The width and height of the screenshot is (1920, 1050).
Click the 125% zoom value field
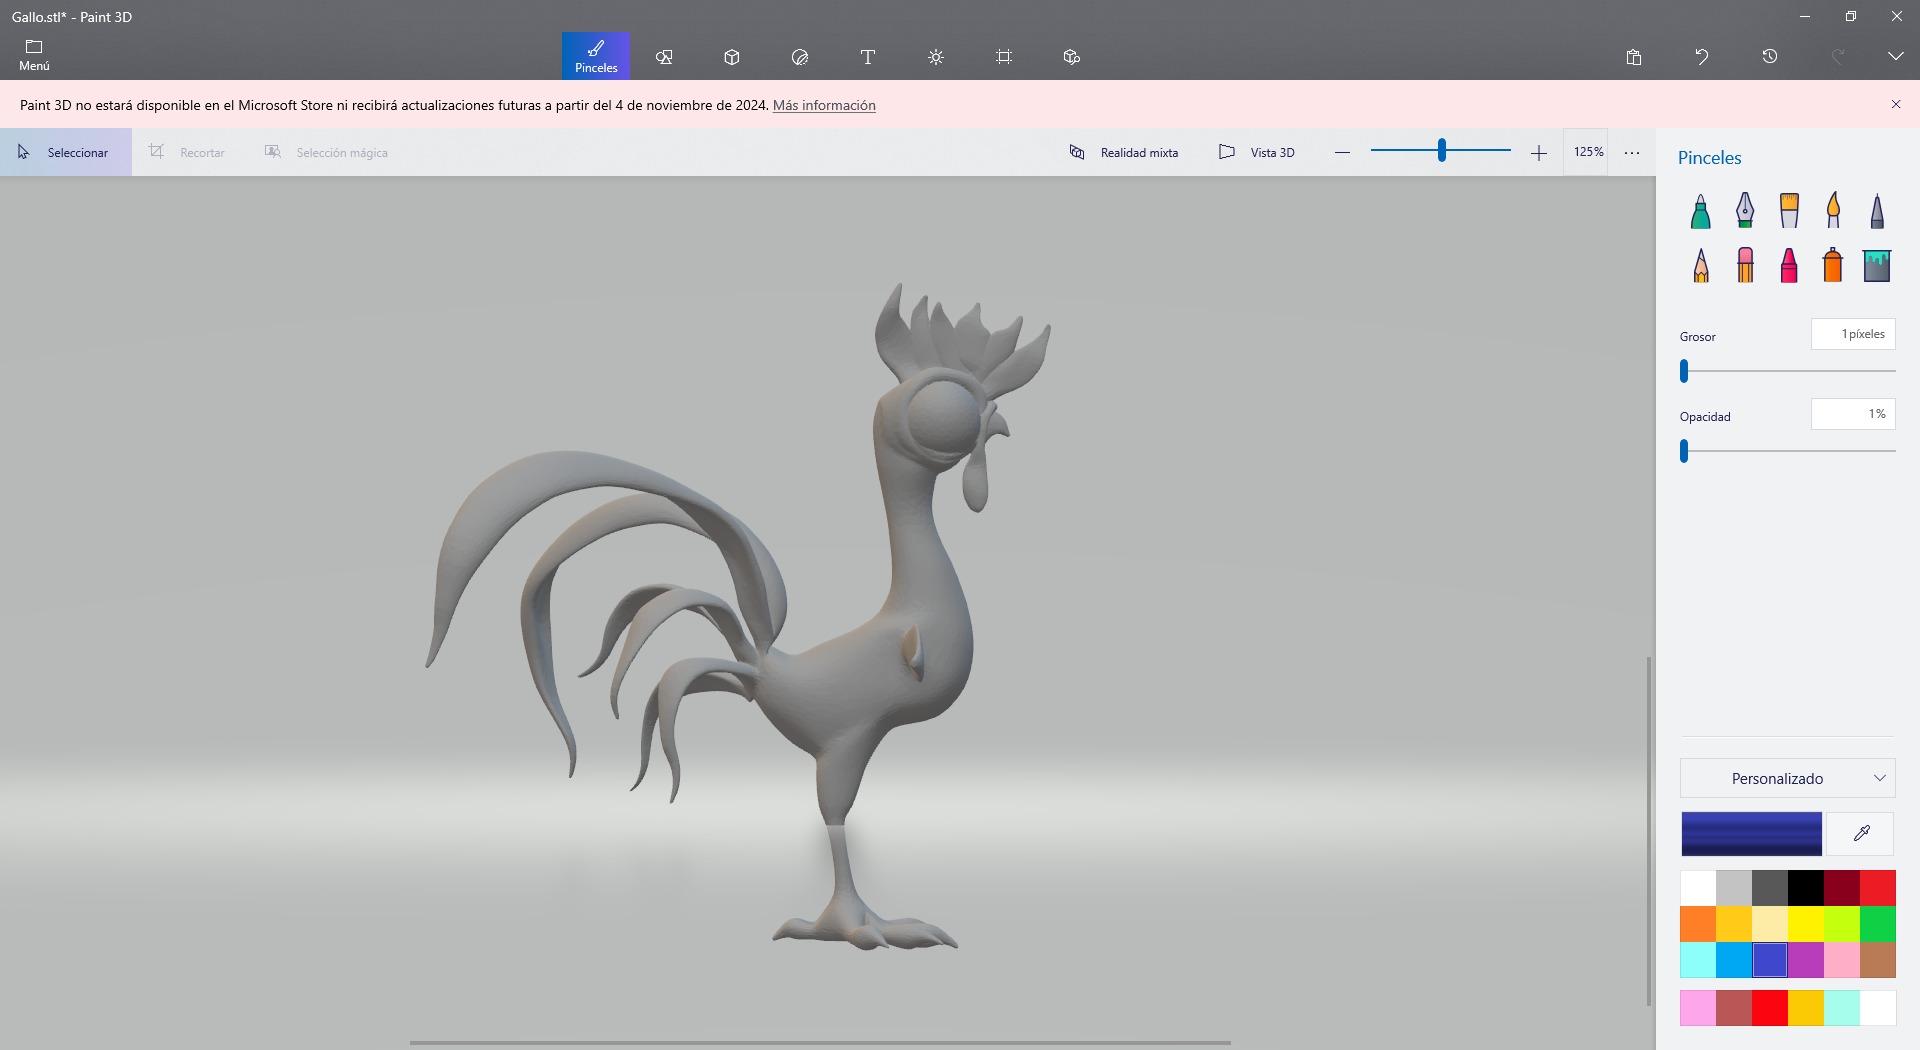(1588, 152)
